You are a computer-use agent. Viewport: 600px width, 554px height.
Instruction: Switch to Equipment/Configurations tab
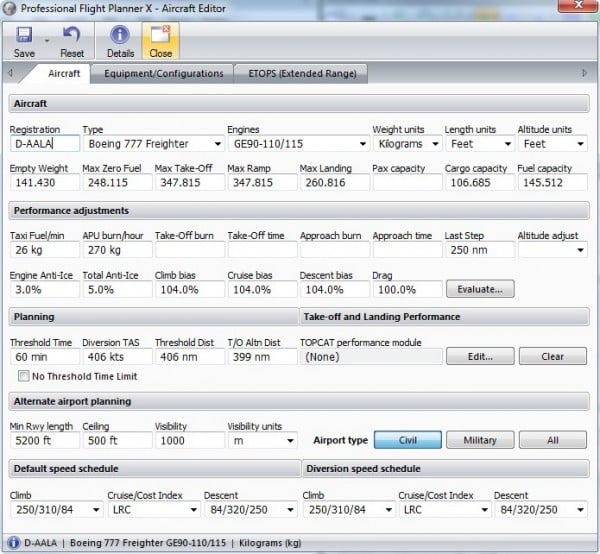(x=163, y=73)
